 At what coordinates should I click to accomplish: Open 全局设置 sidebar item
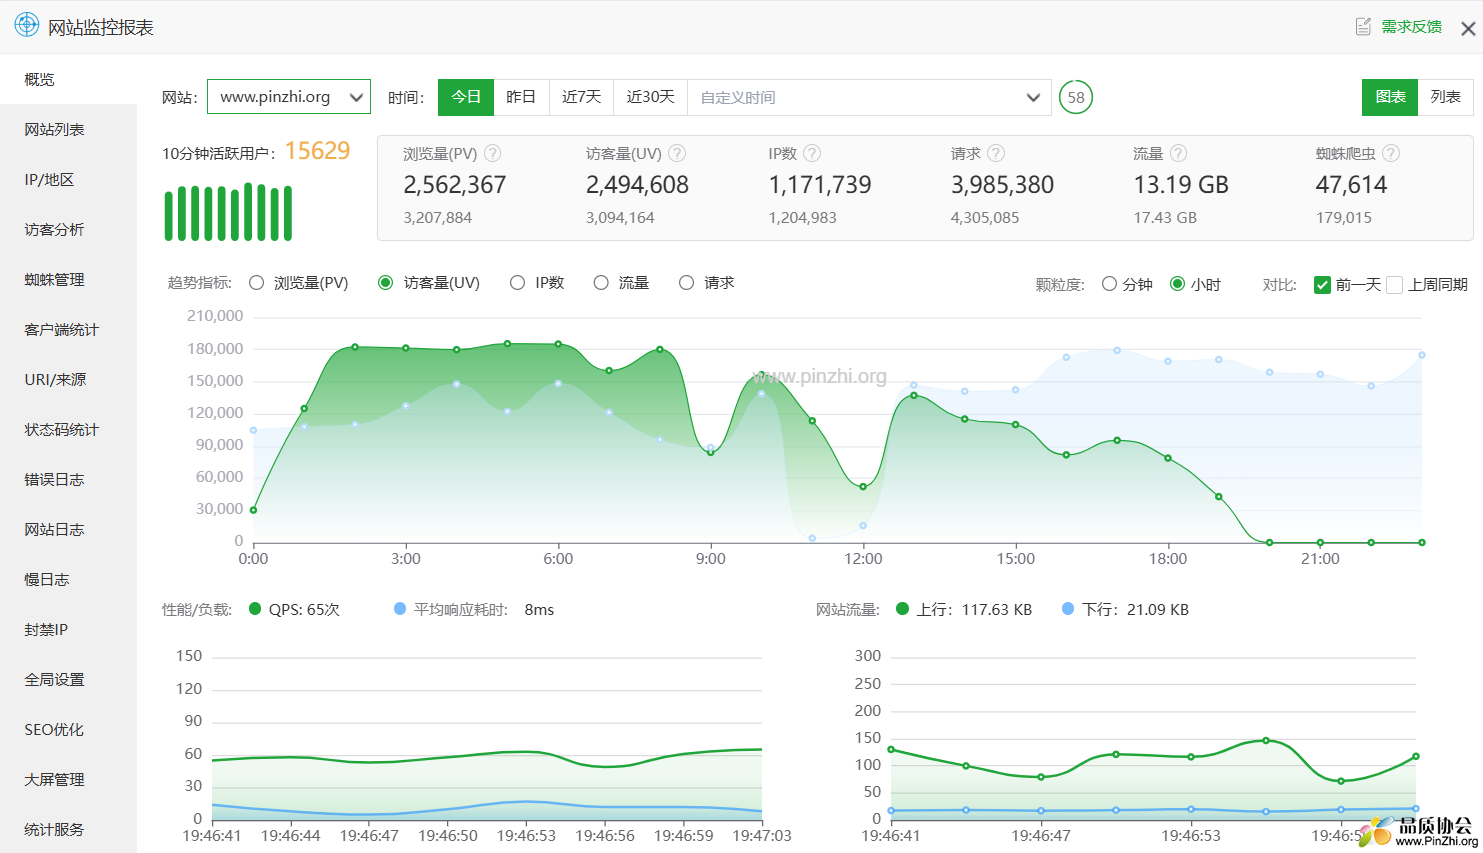click(x=68, y=679)
